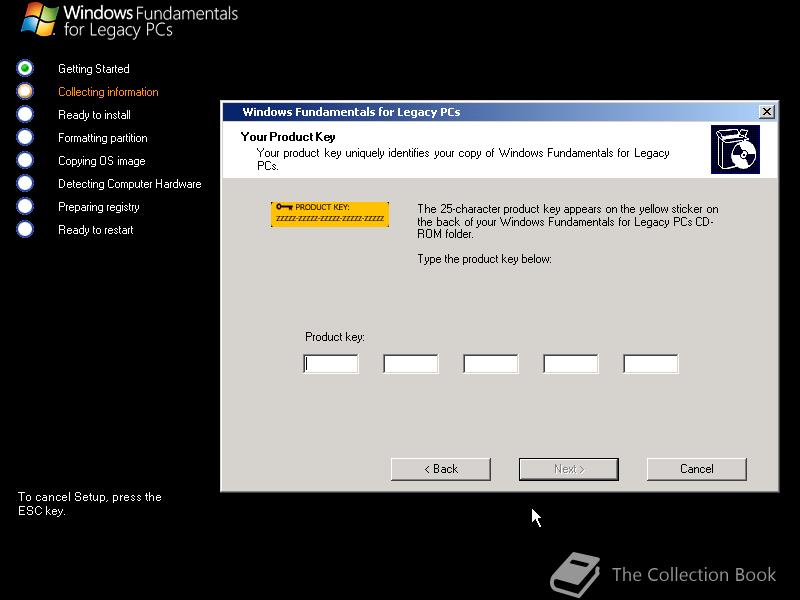Screen dimensions: 800x600
Task: Click the fourth product key field
Action: pyautogui.click(x=571, y=364)
